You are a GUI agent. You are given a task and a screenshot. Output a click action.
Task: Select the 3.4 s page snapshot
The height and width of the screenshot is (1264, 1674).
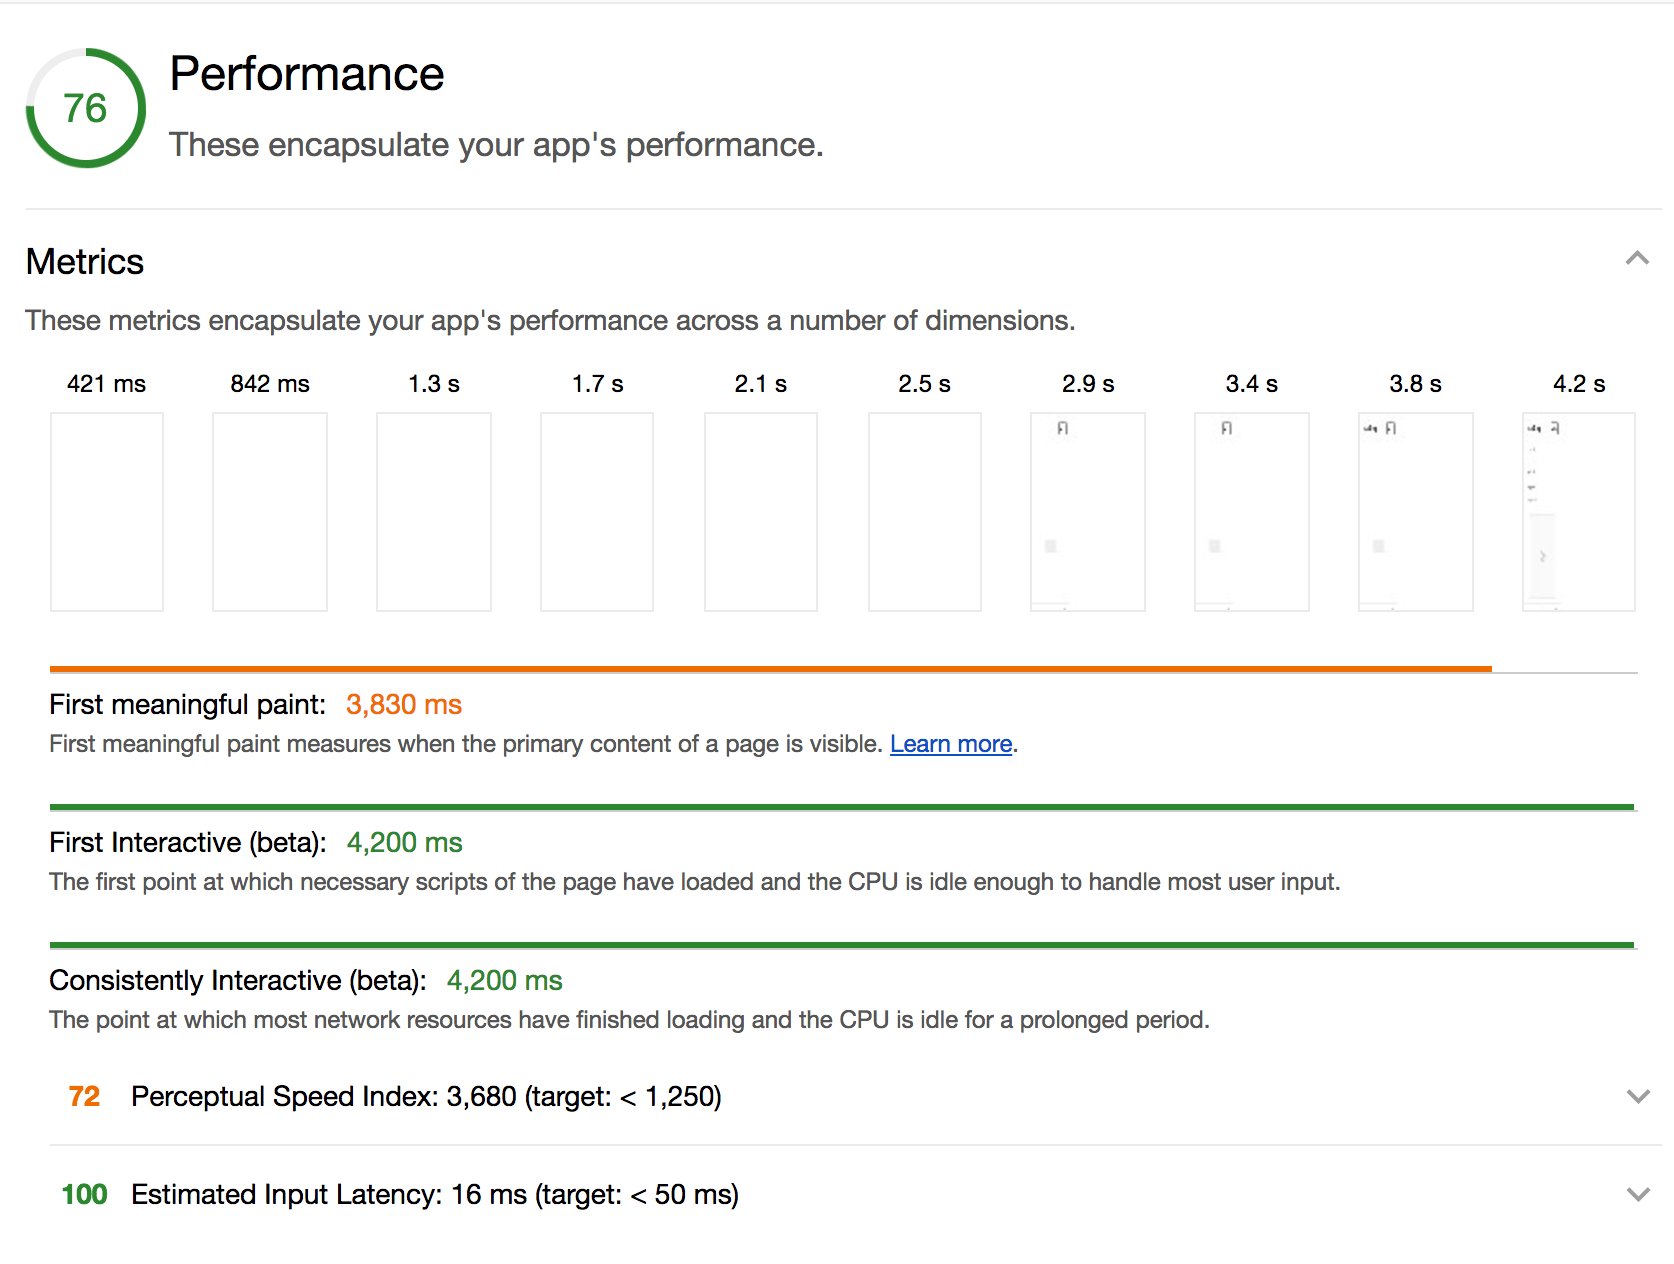click(1250, 511)
